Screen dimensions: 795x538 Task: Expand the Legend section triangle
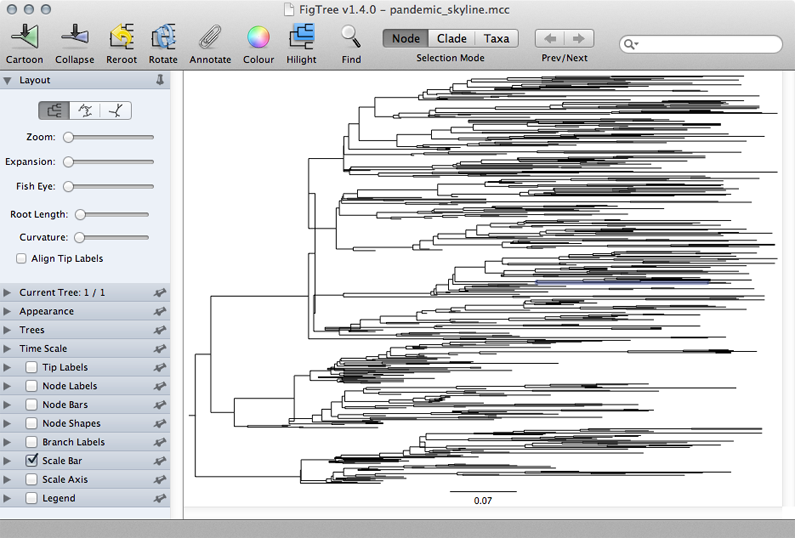[7, 498]
